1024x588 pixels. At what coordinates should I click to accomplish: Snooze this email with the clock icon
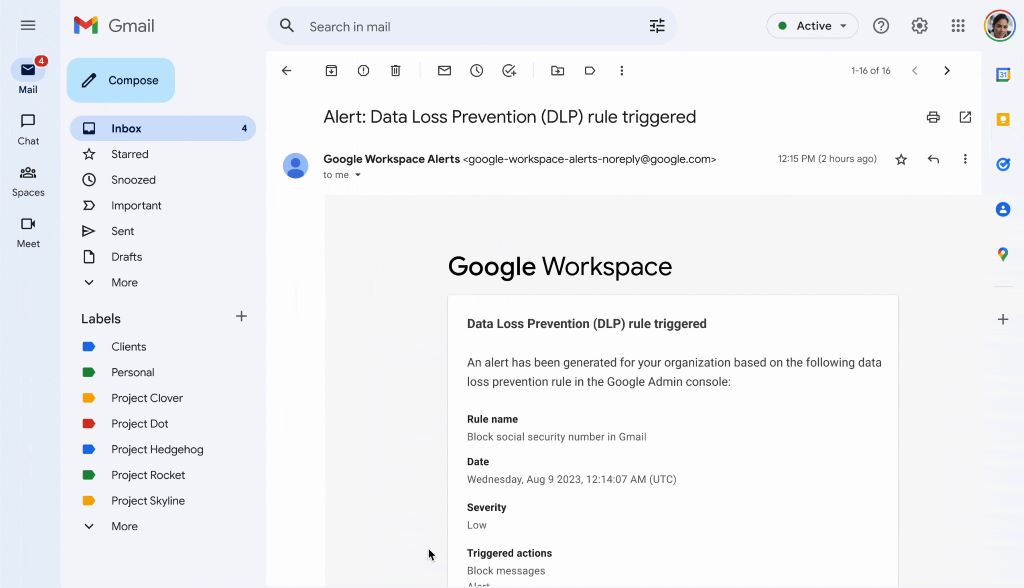point(477,71)
